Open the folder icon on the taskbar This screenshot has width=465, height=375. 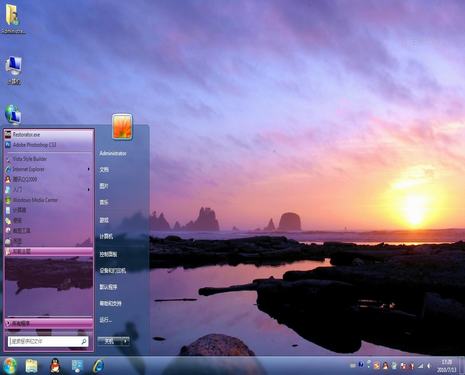click(32, 366)
